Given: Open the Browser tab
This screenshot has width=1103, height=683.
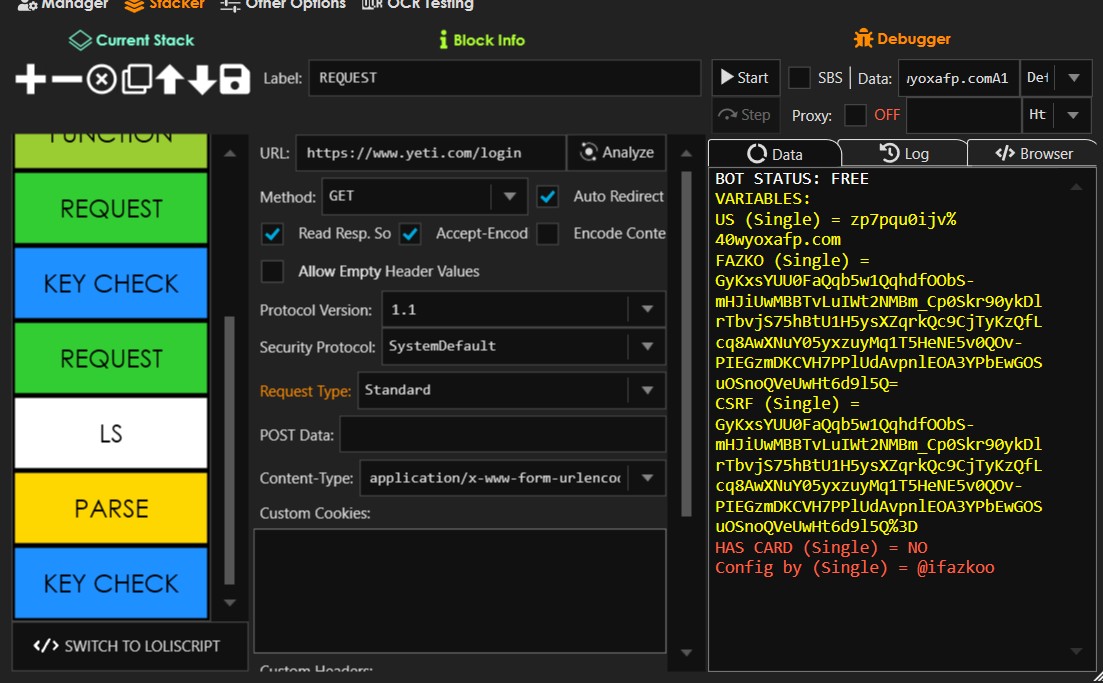Looking at the screenshot, I should pyautogui.click(x=1034, y=153).
